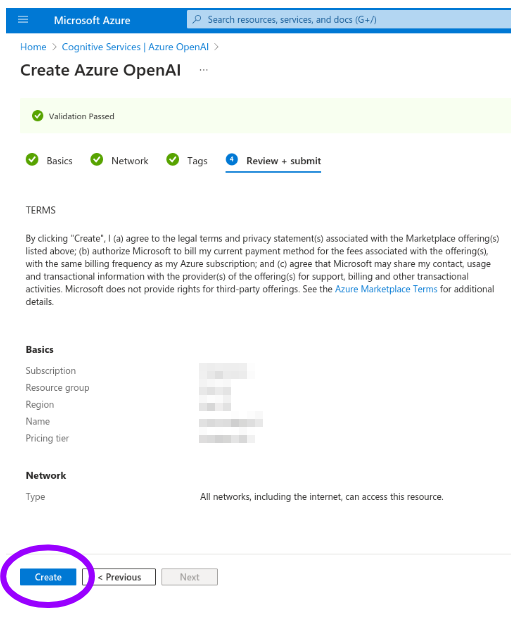This screenshot has width=511, height=617.
Task: Click the Pricing tier label
Action: (x=47, y=438)
